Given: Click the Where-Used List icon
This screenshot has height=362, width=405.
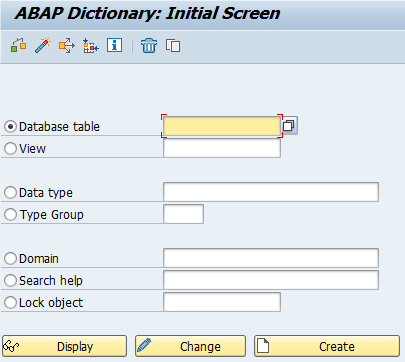Looking at the screenshot, I should coord(67,45).
